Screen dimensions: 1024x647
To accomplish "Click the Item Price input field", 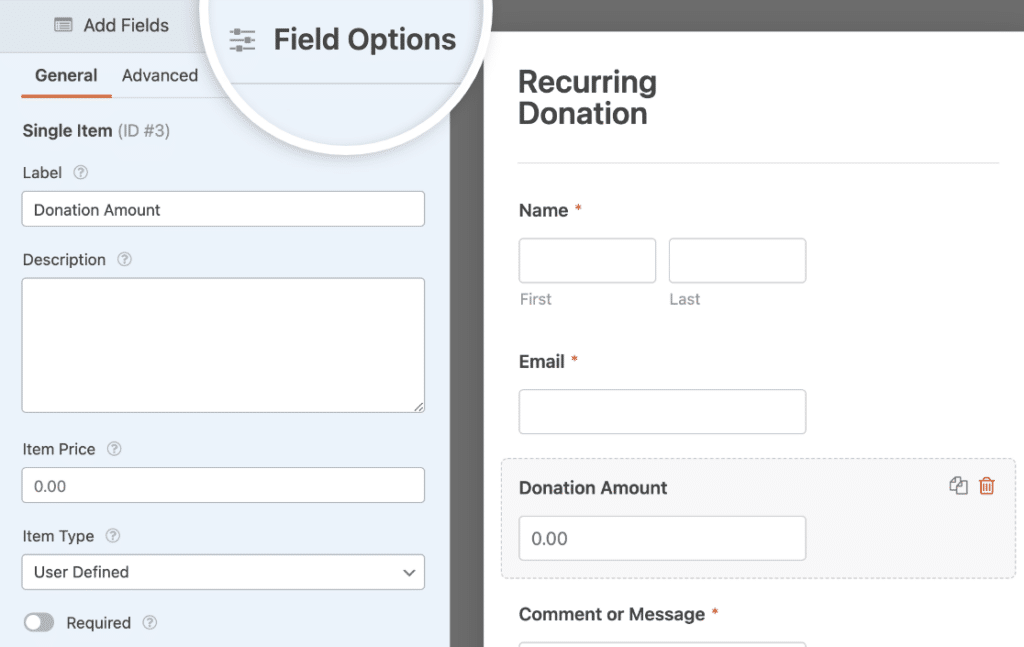I will point(223,485).
